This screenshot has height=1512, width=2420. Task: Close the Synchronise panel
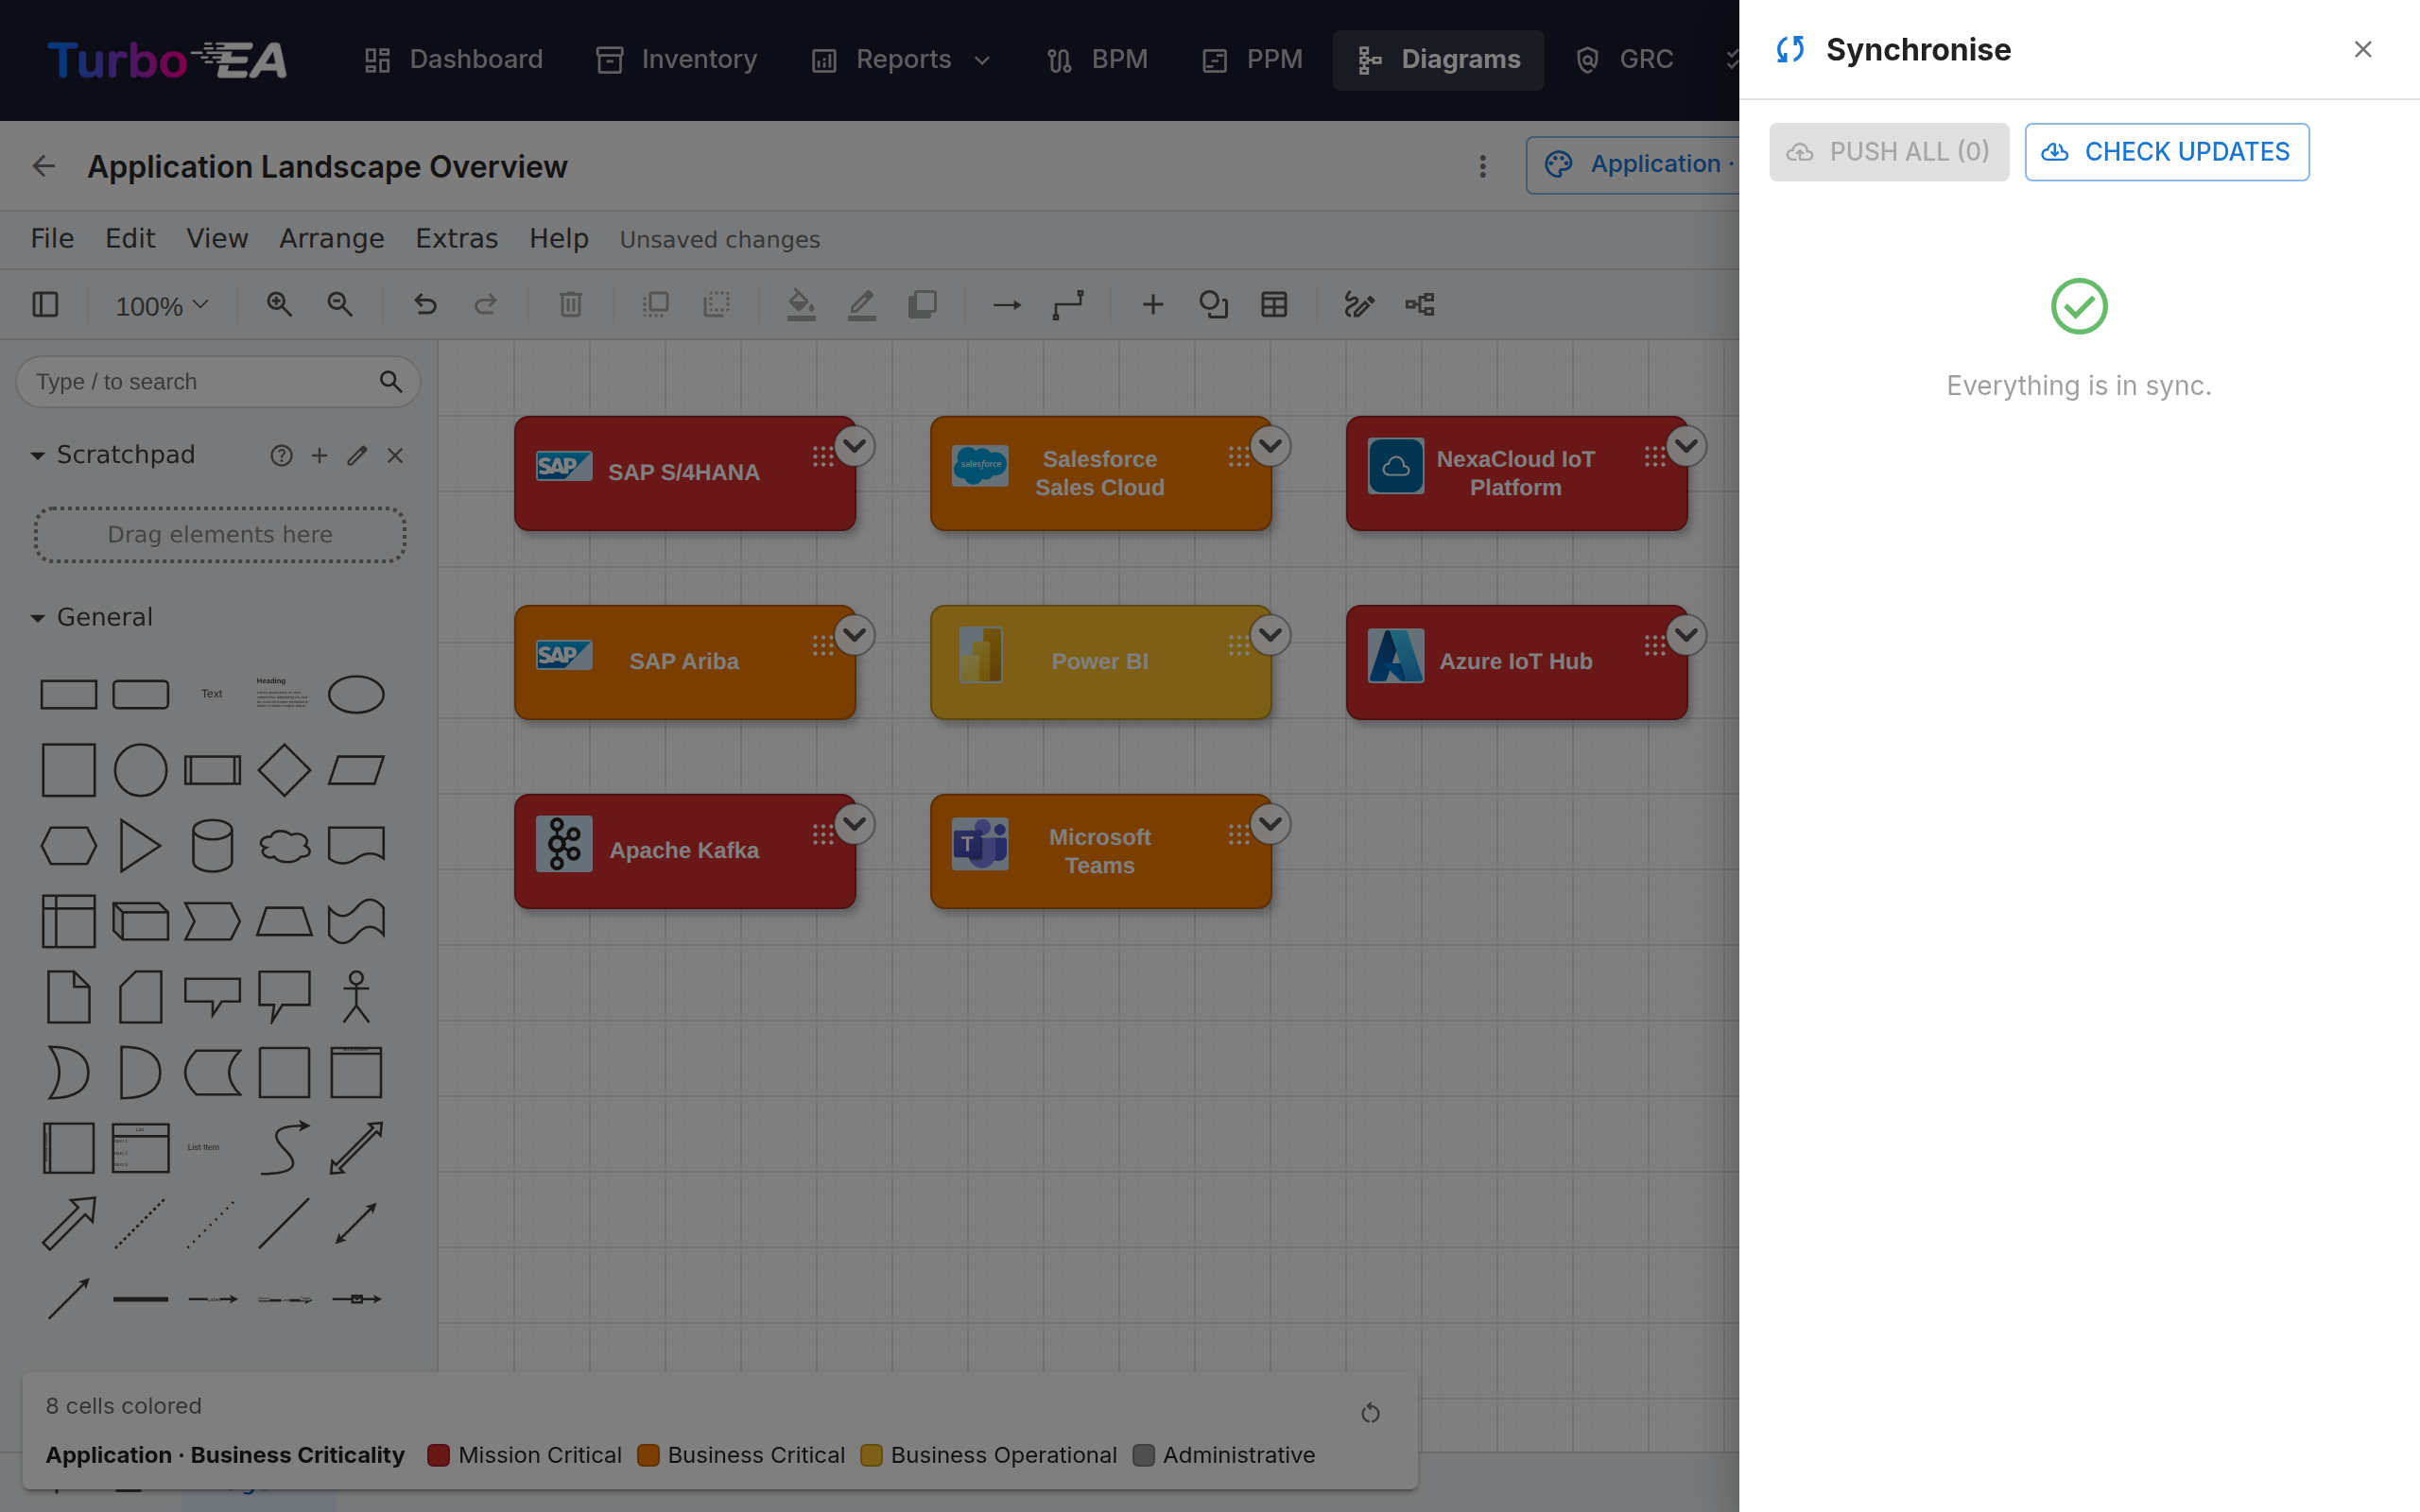coord(2362,49)
